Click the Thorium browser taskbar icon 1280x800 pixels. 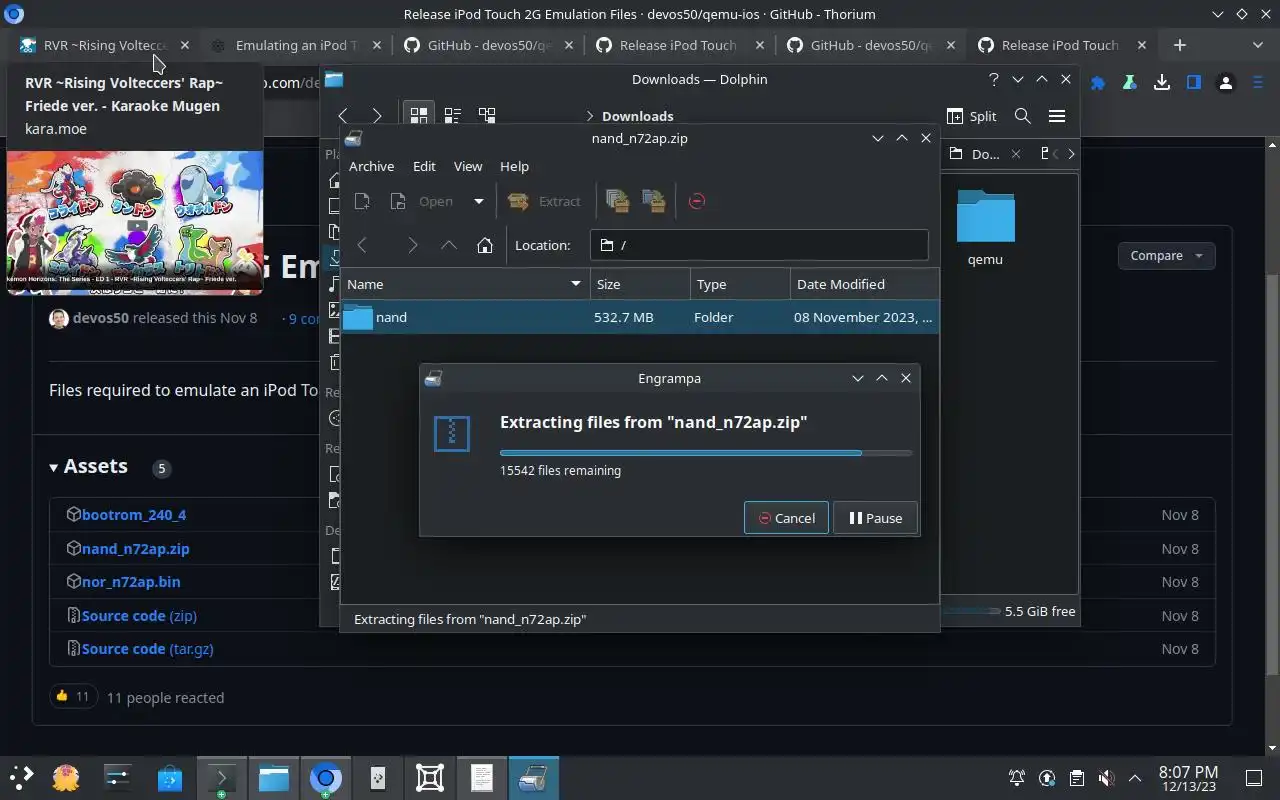[x=326, y=777]
